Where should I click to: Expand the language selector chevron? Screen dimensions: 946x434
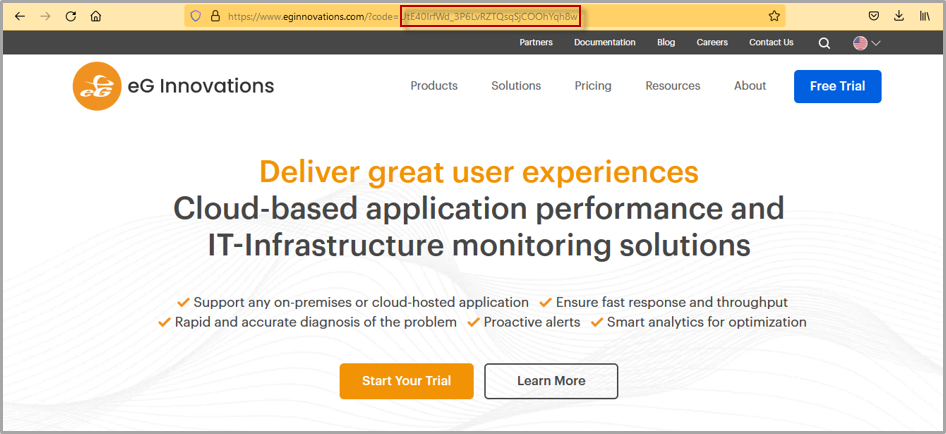point(876,43)
